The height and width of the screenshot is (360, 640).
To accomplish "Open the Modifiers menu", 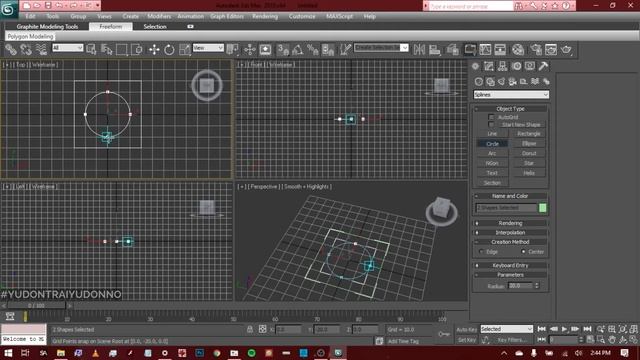I will tap(159, 16).
